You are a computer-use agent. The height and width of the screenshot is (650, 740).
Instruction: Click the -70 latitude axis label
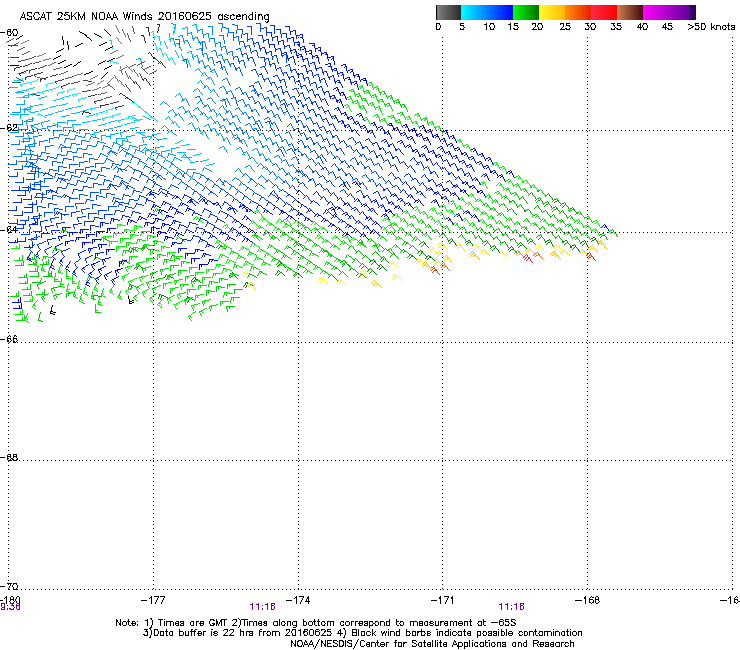coord(9,586)
